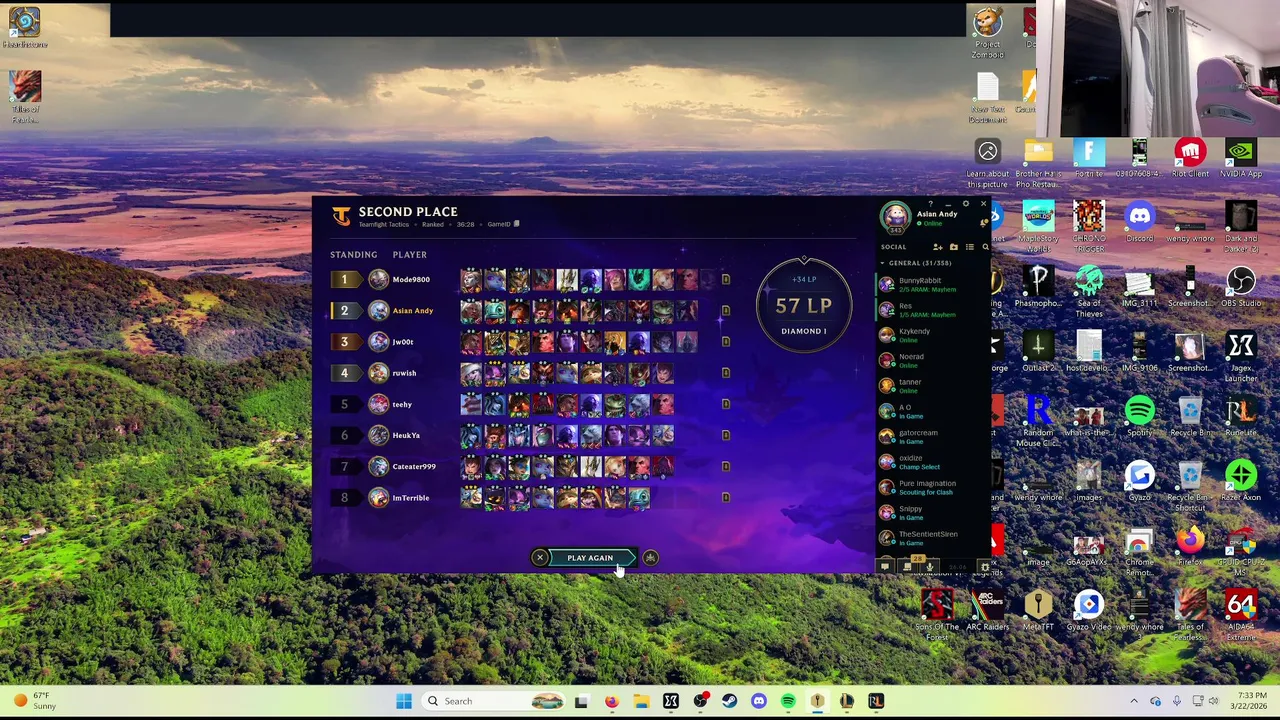Open the taskbar weather widget showing 67°F
The height and width of the screenshot is (720, 1280).
tap(33, 701)
